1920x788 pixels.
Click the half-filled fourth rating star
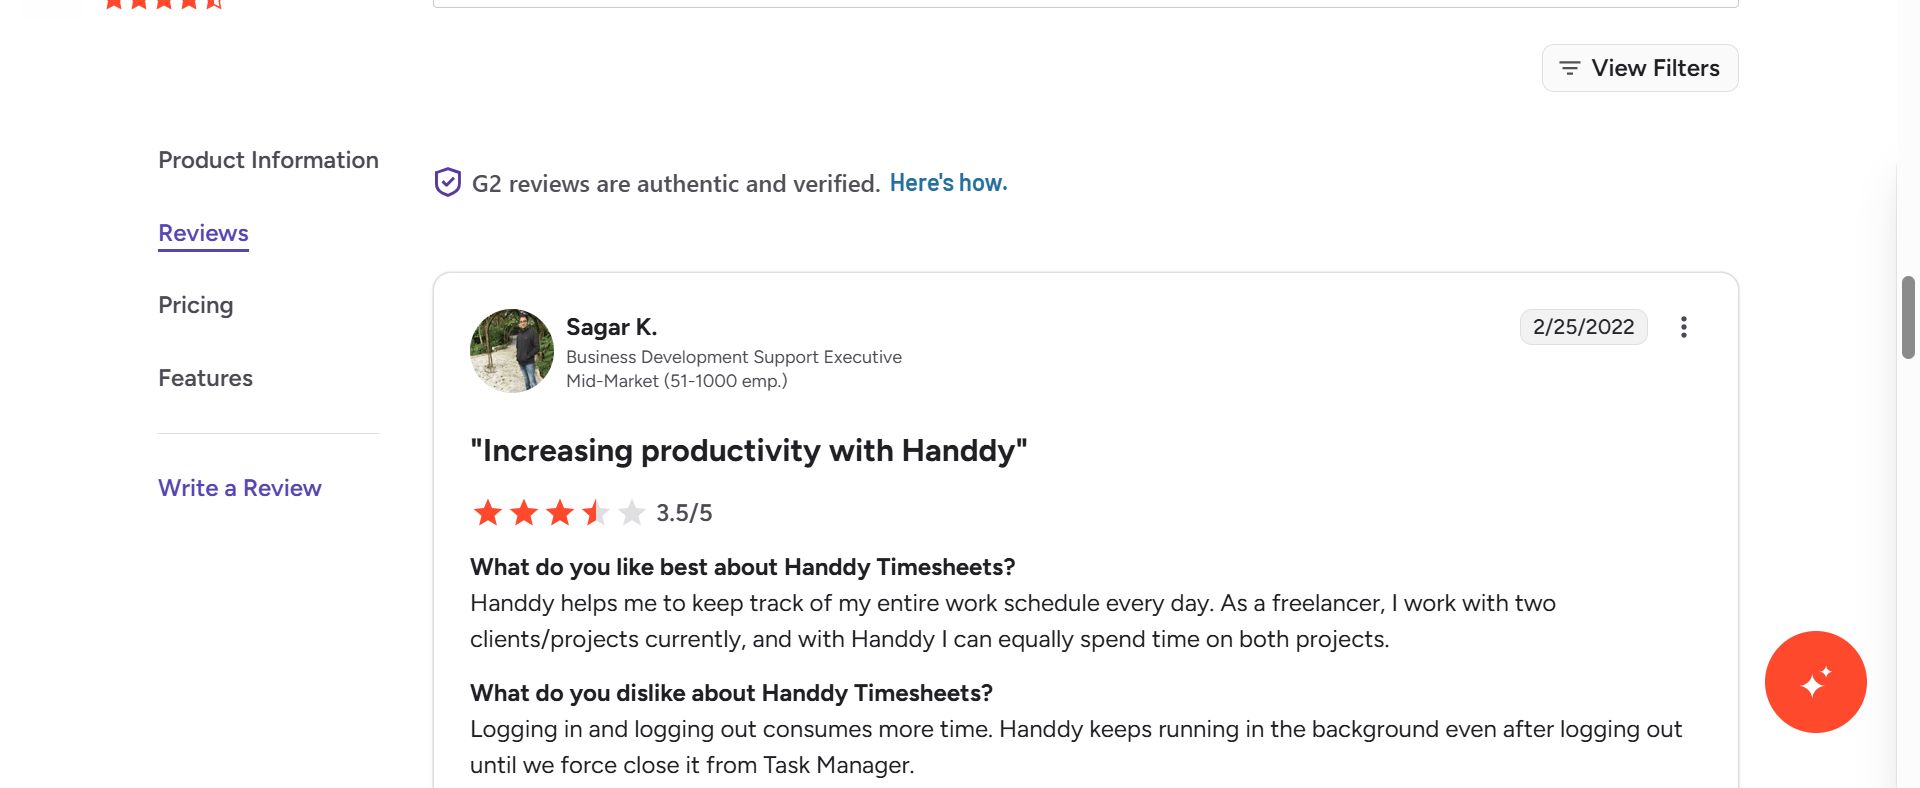(596, 513)
